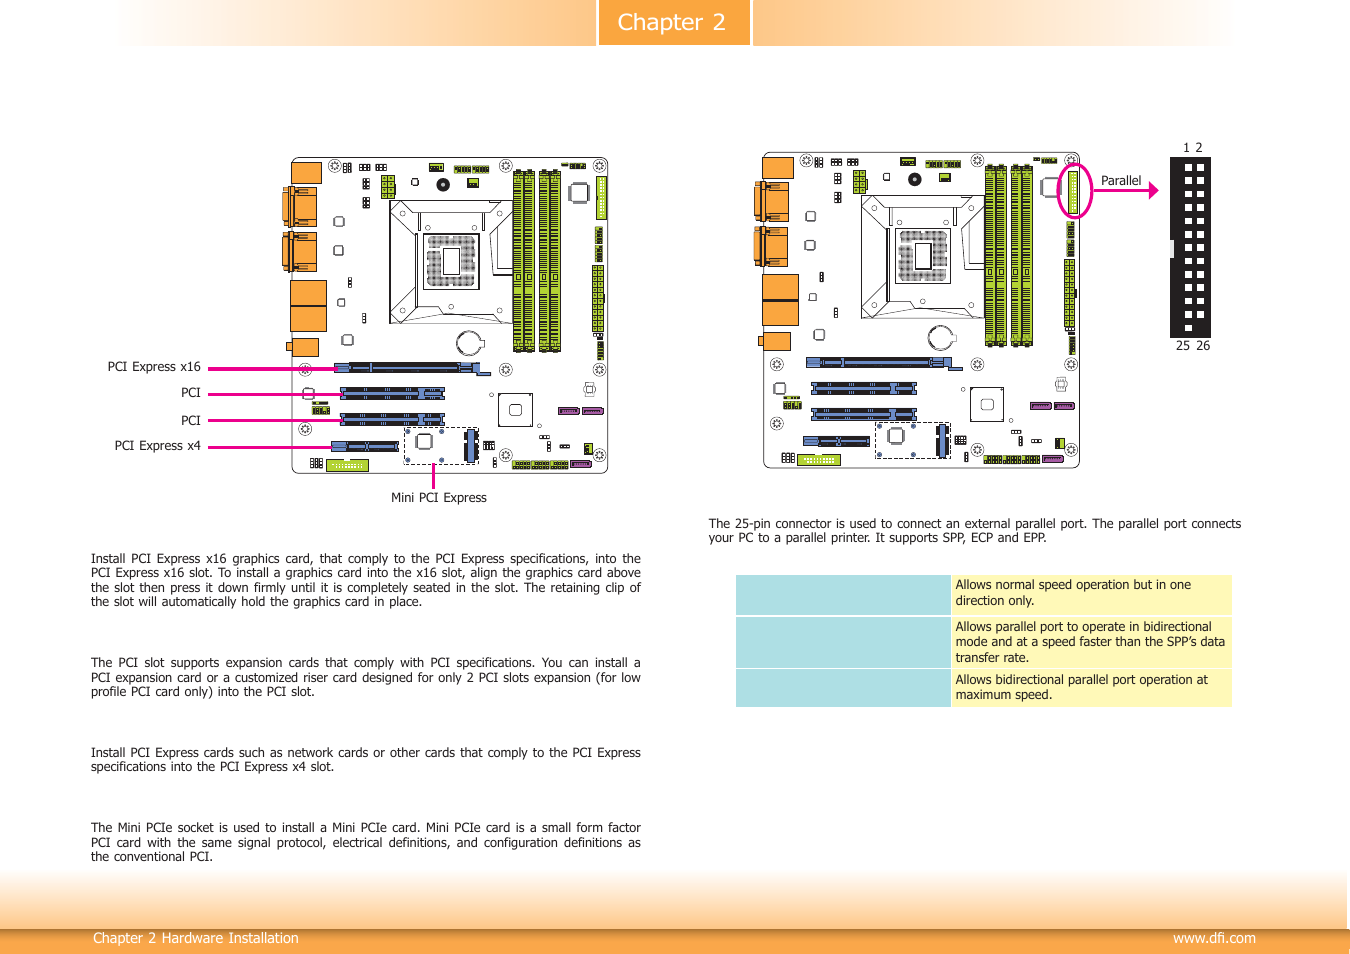Screen dimensions: 1350x954
Task: Click the PCI Express x16 slot on left diagram
Action: pyautogui.click(x=411, y=368)
